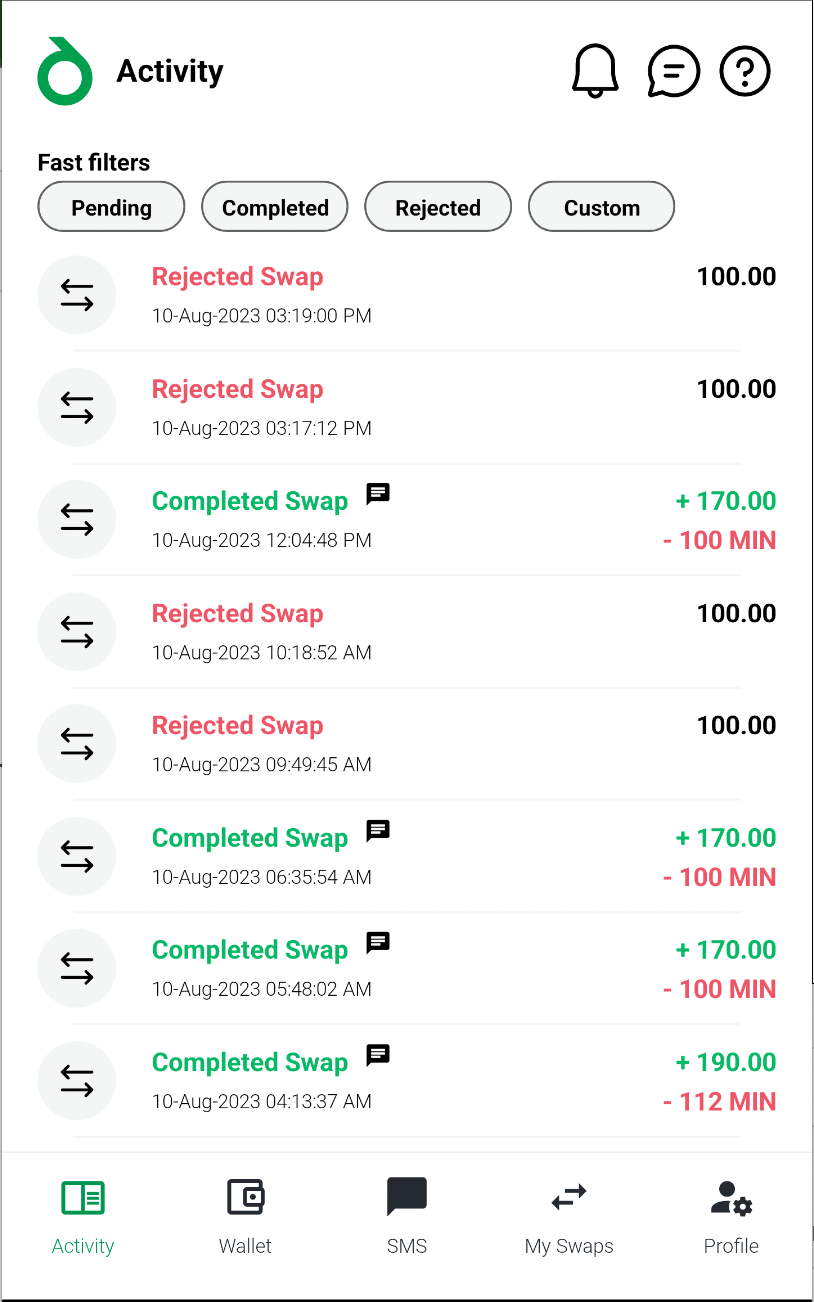Open the chat messages icon in header
The width and height of the screenshot is (814, 1302).
tap(673, 71)
